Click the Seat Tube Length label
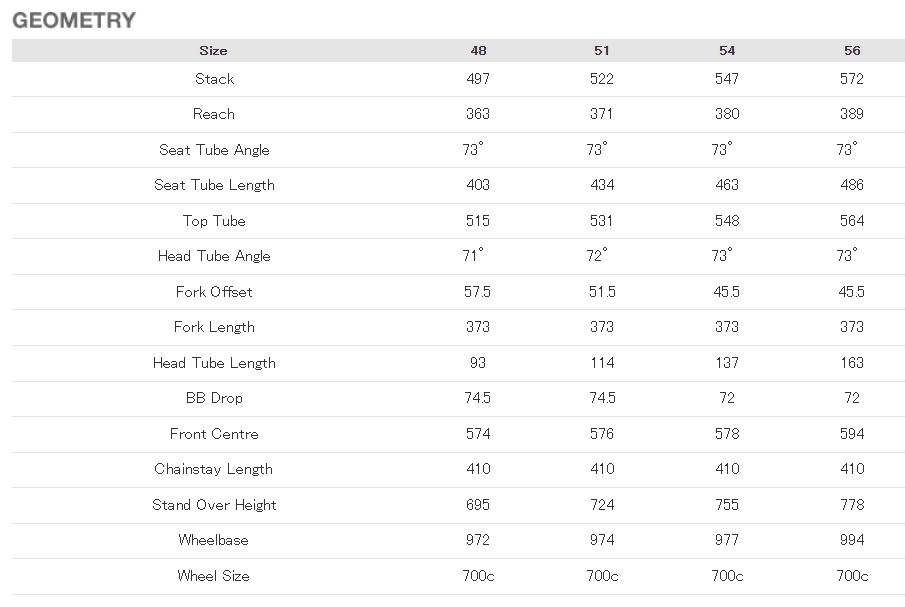 pos(214,185)
